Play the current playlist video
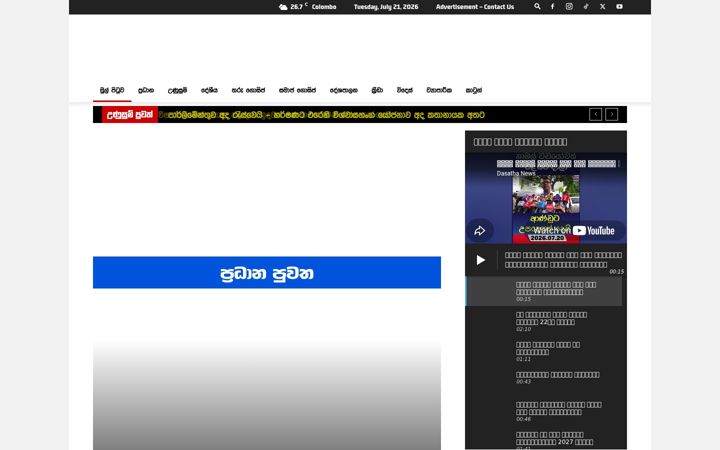The image size is (720, 450). pos(481,260)
